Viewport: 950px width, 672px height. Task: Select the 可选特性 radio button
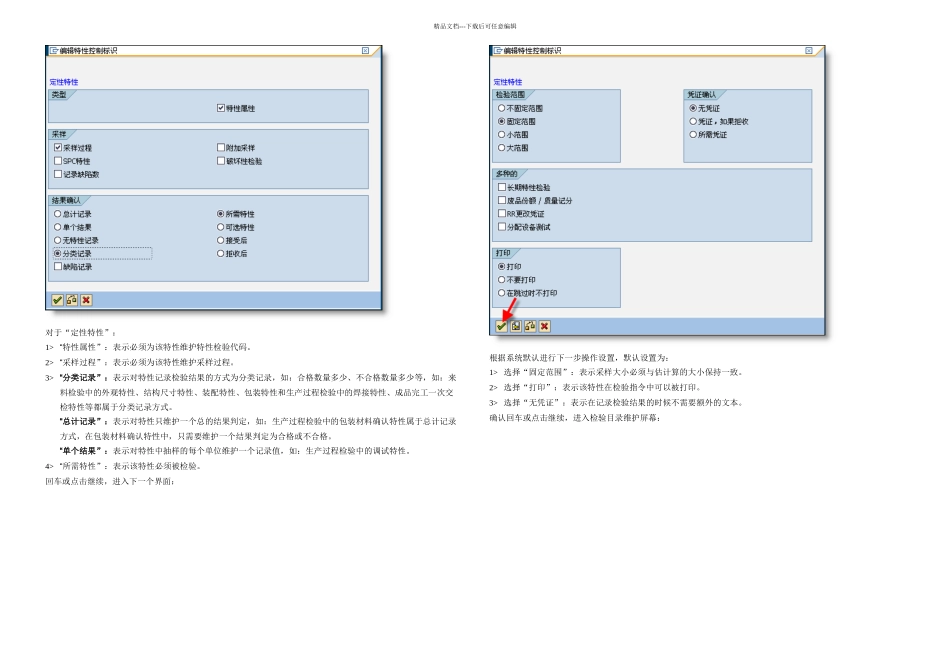pyautogui.click(x=221, y=227)
